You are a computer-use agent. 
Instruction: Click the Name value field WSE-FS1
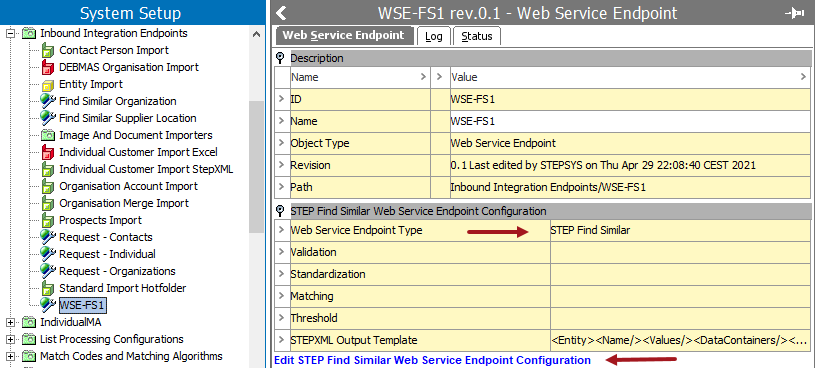(630, 122)
